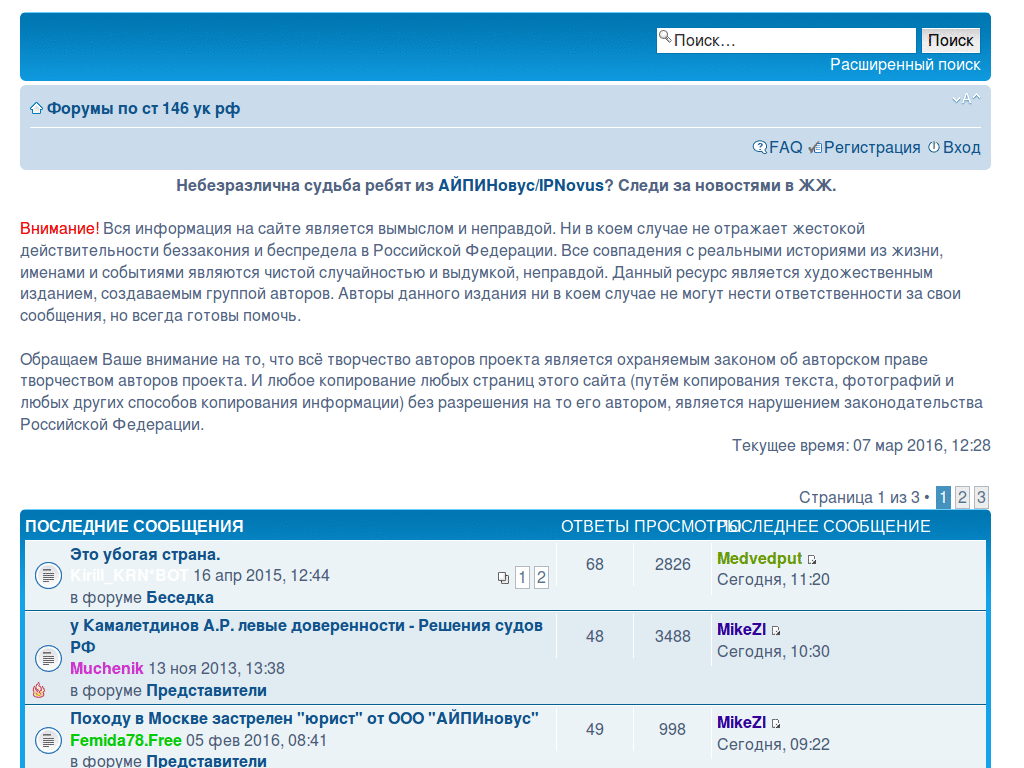Open topic 'Походу в Москве застрелен юрист'
This screenshot has height=768, width=1024.
(304, 718)
